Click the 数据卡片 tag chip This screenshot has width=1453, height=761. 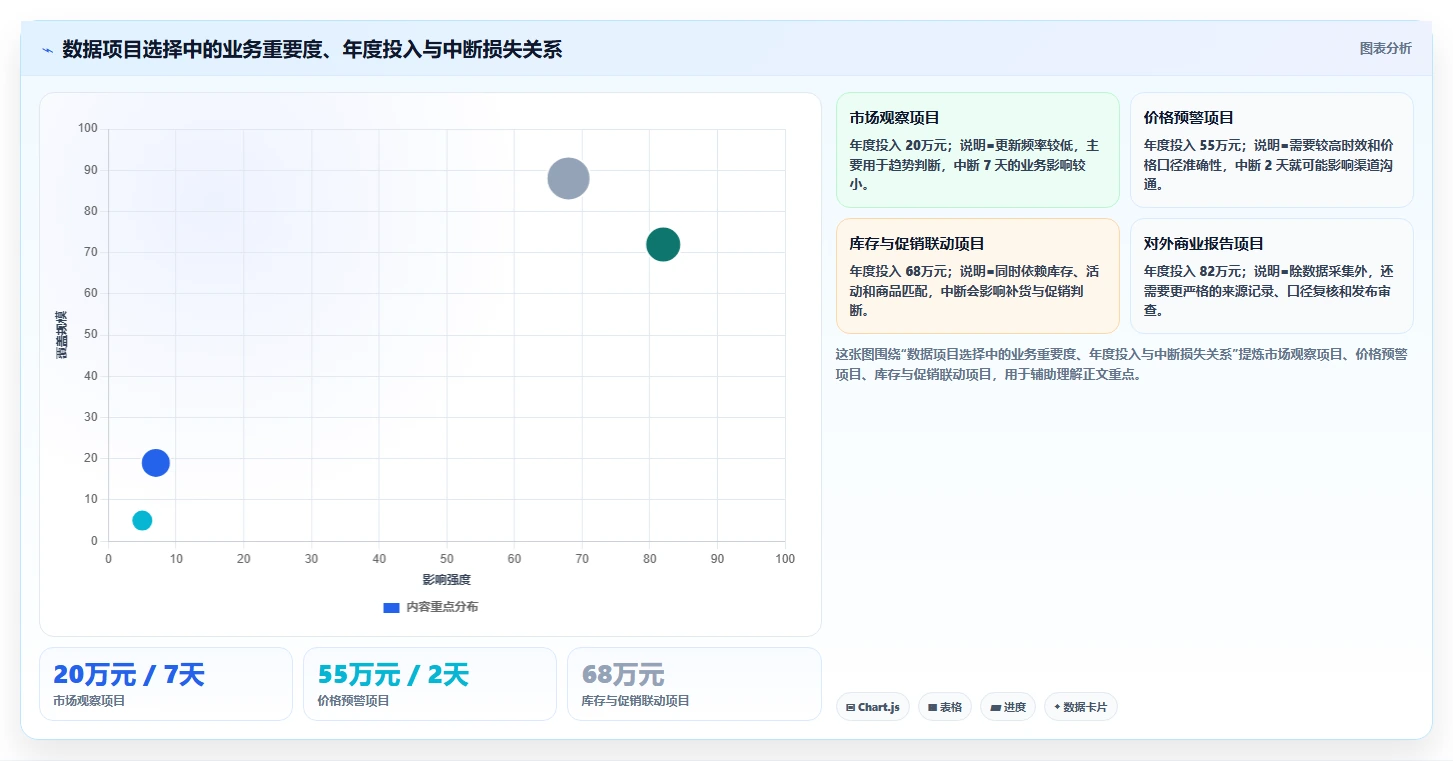coord(1080,707)
